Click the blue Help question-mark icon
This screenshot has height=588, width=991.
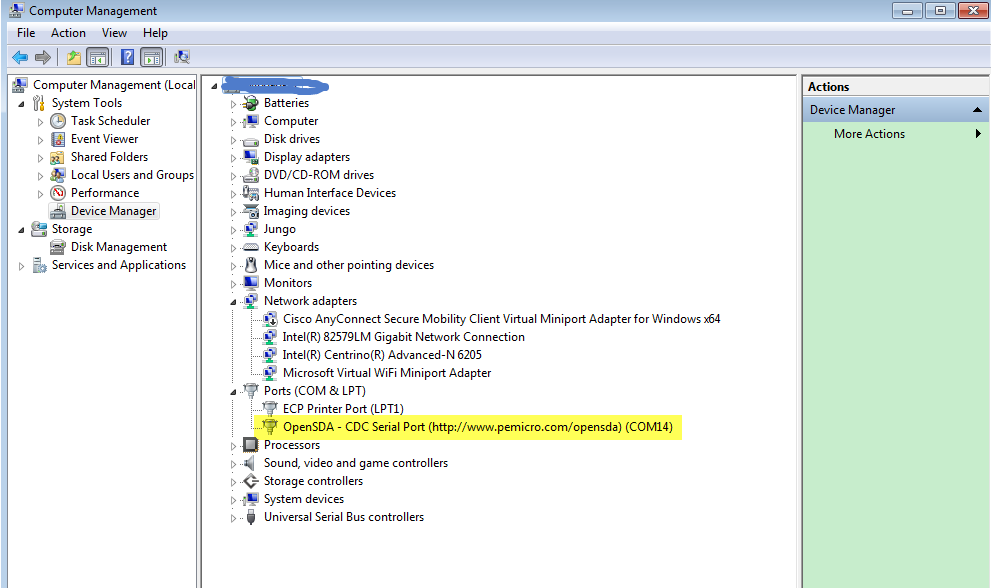pos(127,58)
